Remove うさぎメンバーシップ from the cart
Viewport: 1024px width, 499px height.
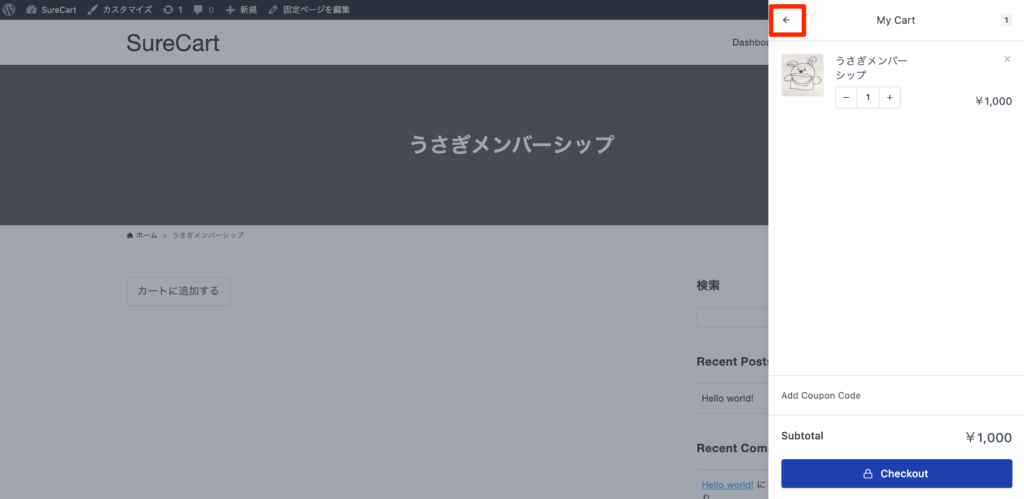(x=1006, y=59)
